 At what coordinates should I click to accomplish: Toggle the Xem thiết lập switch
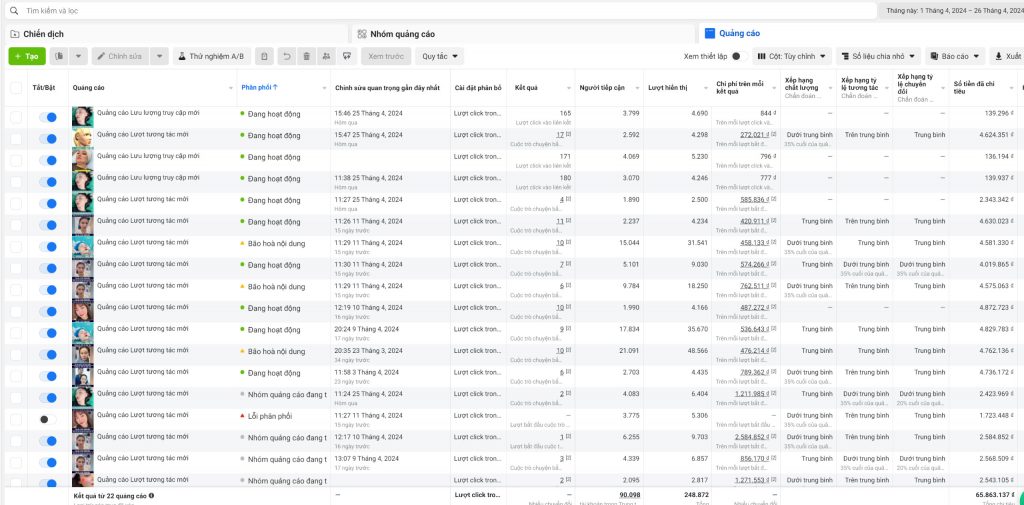tap(739, 56)
